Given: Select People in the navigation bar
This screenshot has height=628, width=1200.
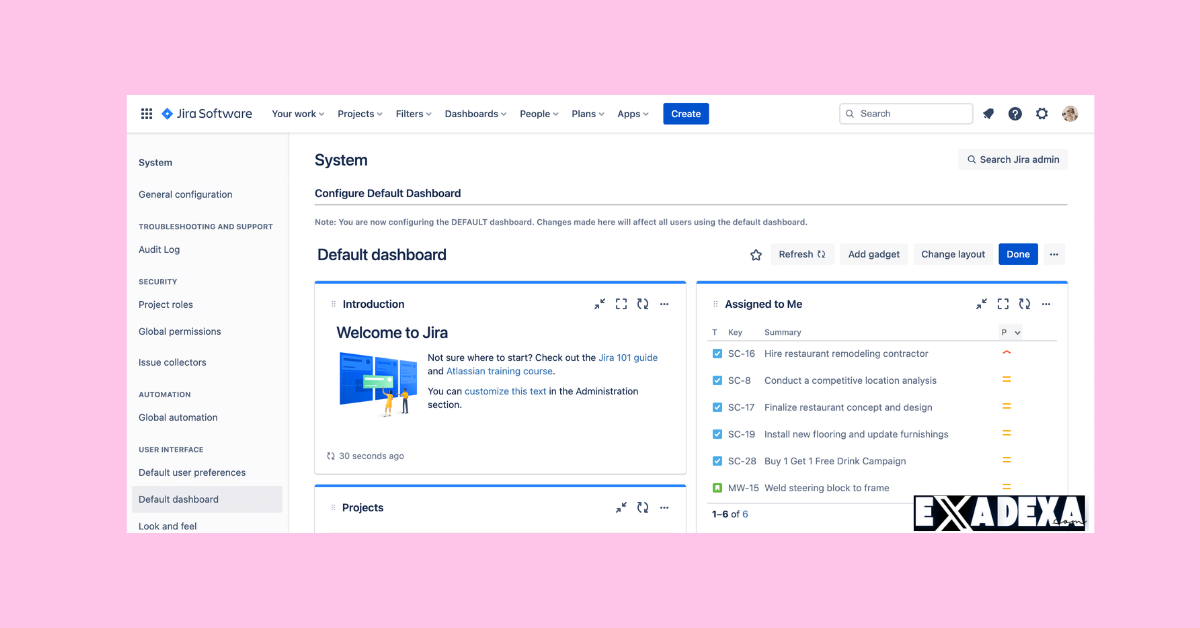Looking at the screenshot, I should pyautogui.click(x=538, y=113).
